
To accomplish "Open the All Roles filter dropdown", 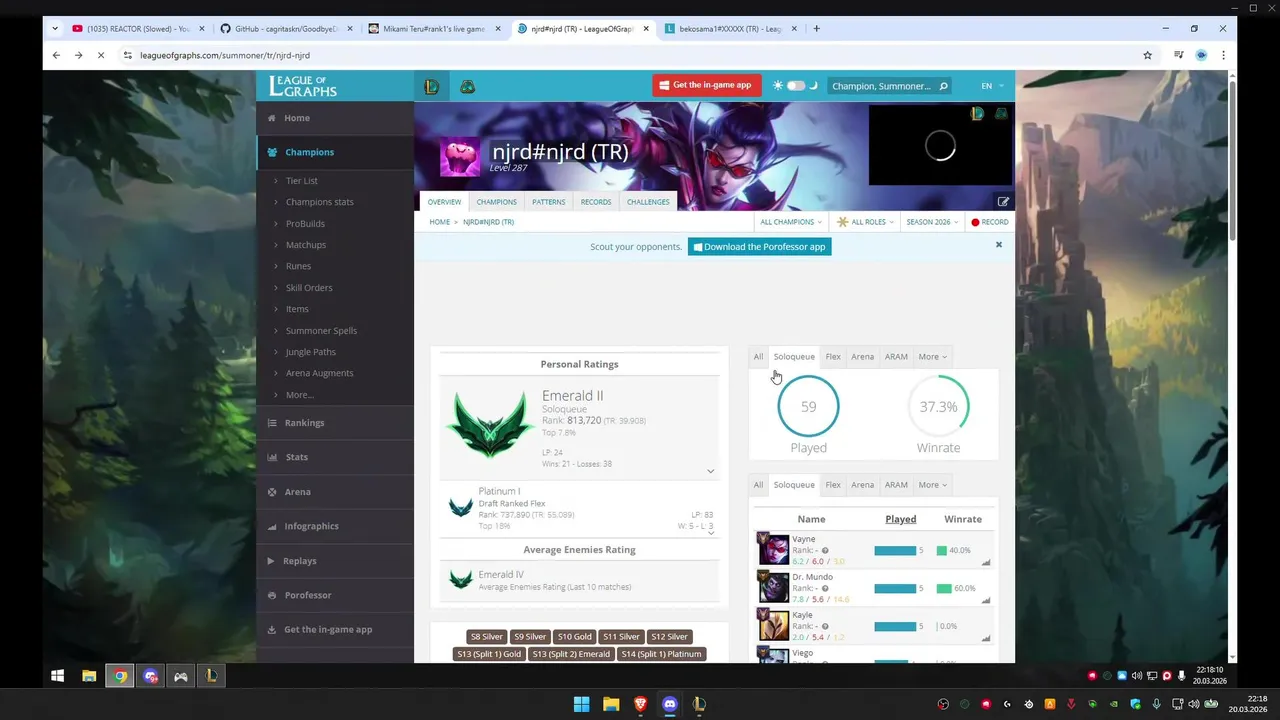I will tap(865, 222).
